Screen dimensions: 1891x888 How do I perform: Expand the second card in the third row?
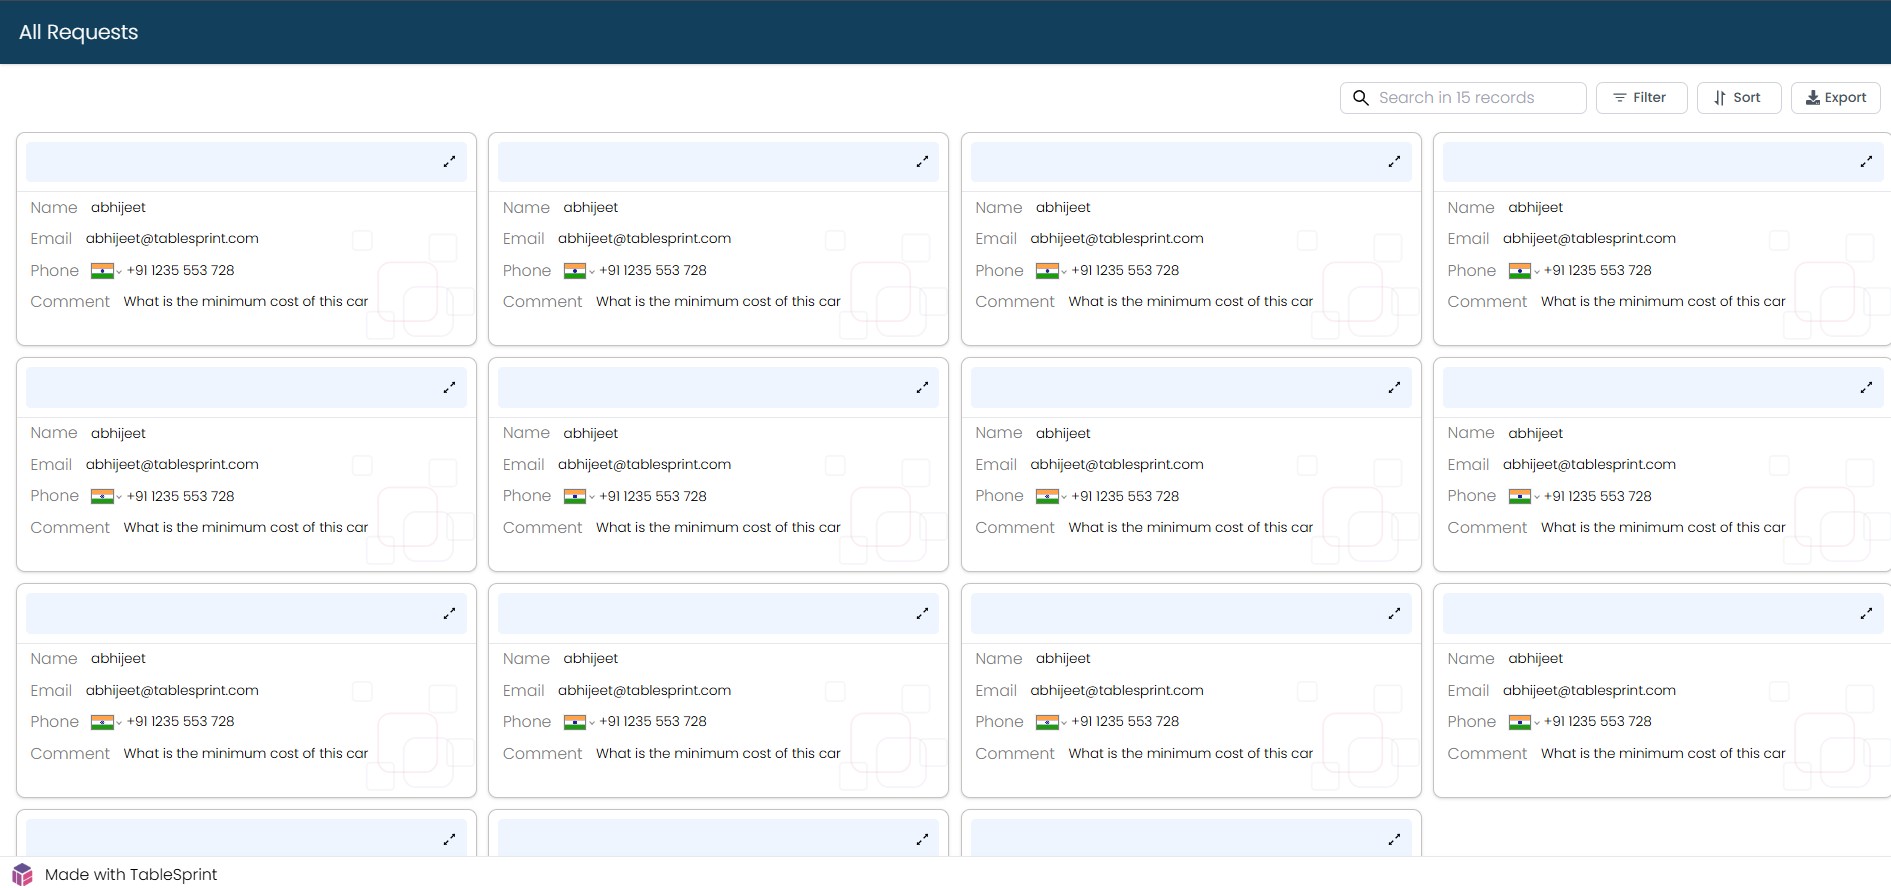[x=922, y=613]
